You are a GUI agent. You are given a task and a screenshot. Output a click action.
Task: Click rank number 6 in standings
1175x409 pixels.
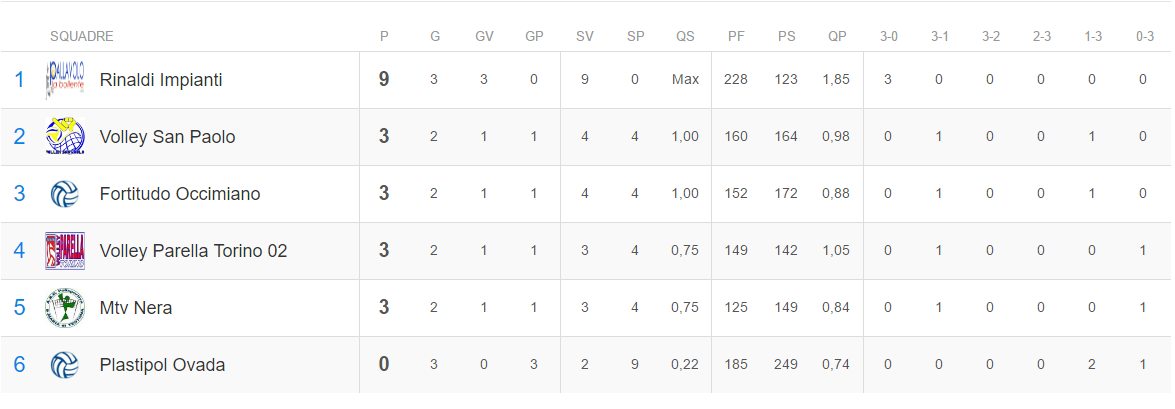pyautogui.click(x=19, y=365)
